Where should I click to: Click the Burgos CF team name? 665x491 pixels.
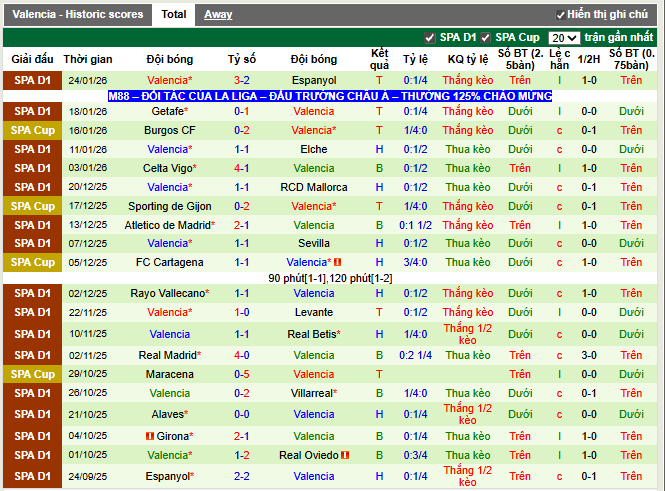pyautogui.click(x=170, y=130)
